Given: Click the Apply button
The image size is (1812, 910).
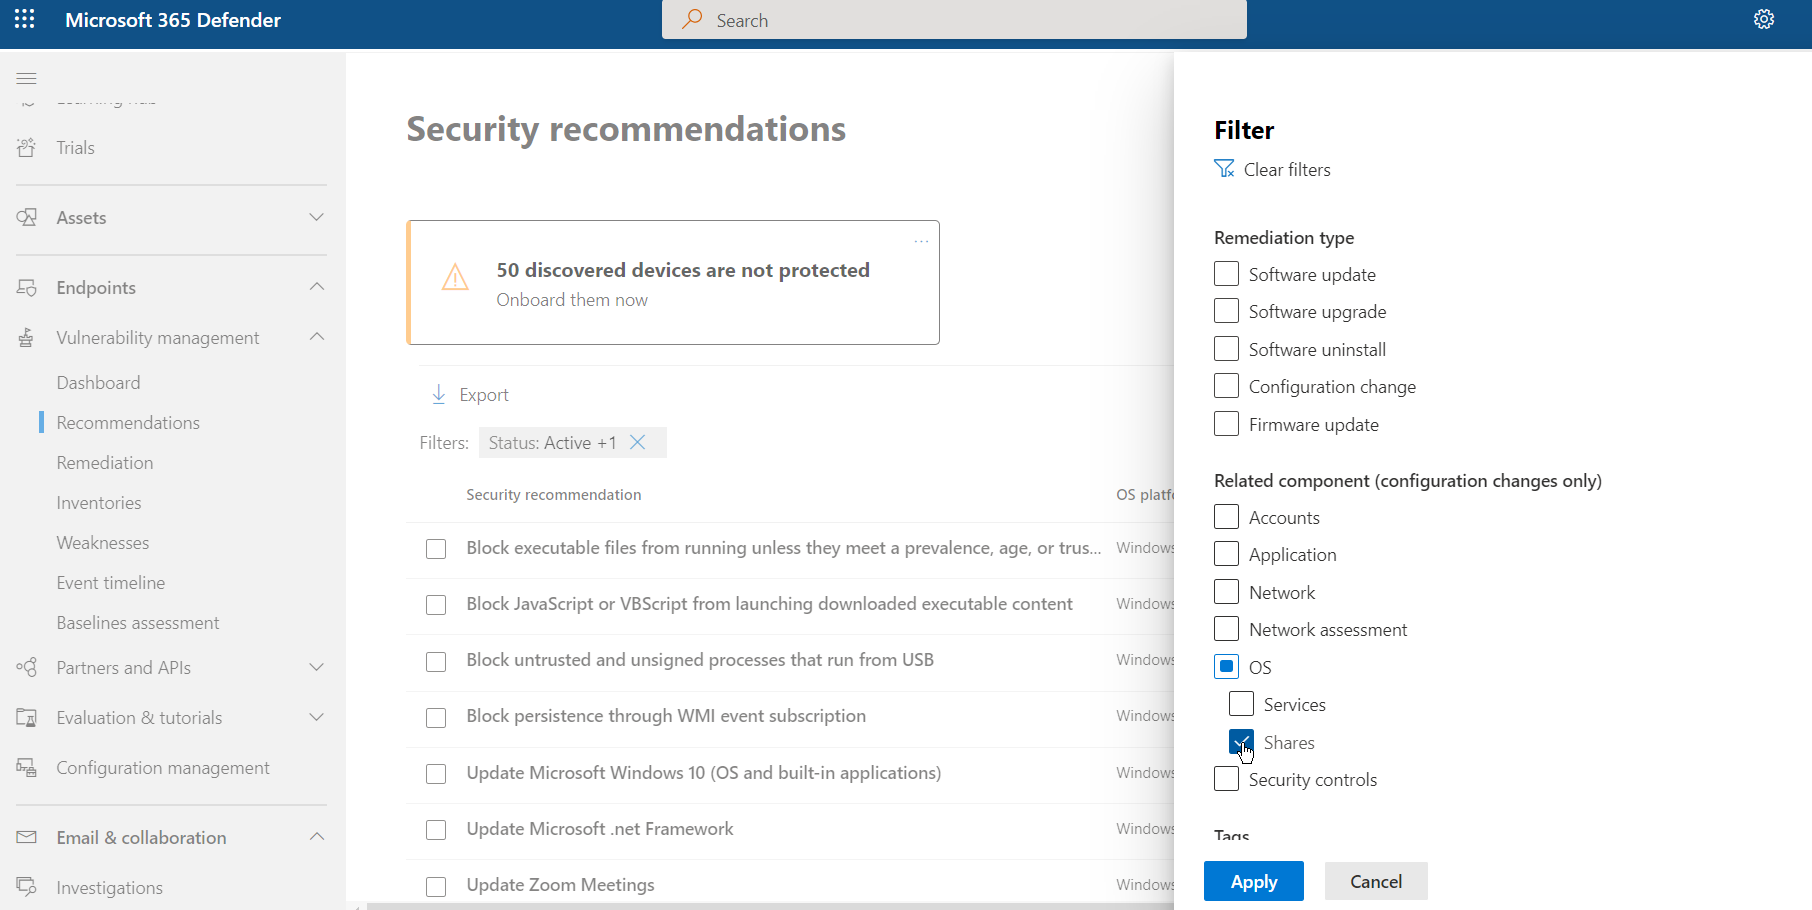Looking at the screenshot, I should [x=1253, y=881].
